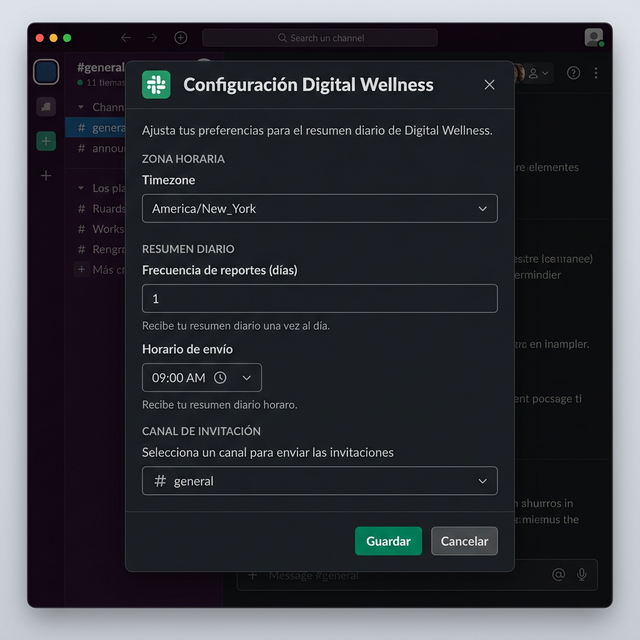
Task: Open the user profile avatar top right
Action: pyautogui.click(x=593, y=38)
